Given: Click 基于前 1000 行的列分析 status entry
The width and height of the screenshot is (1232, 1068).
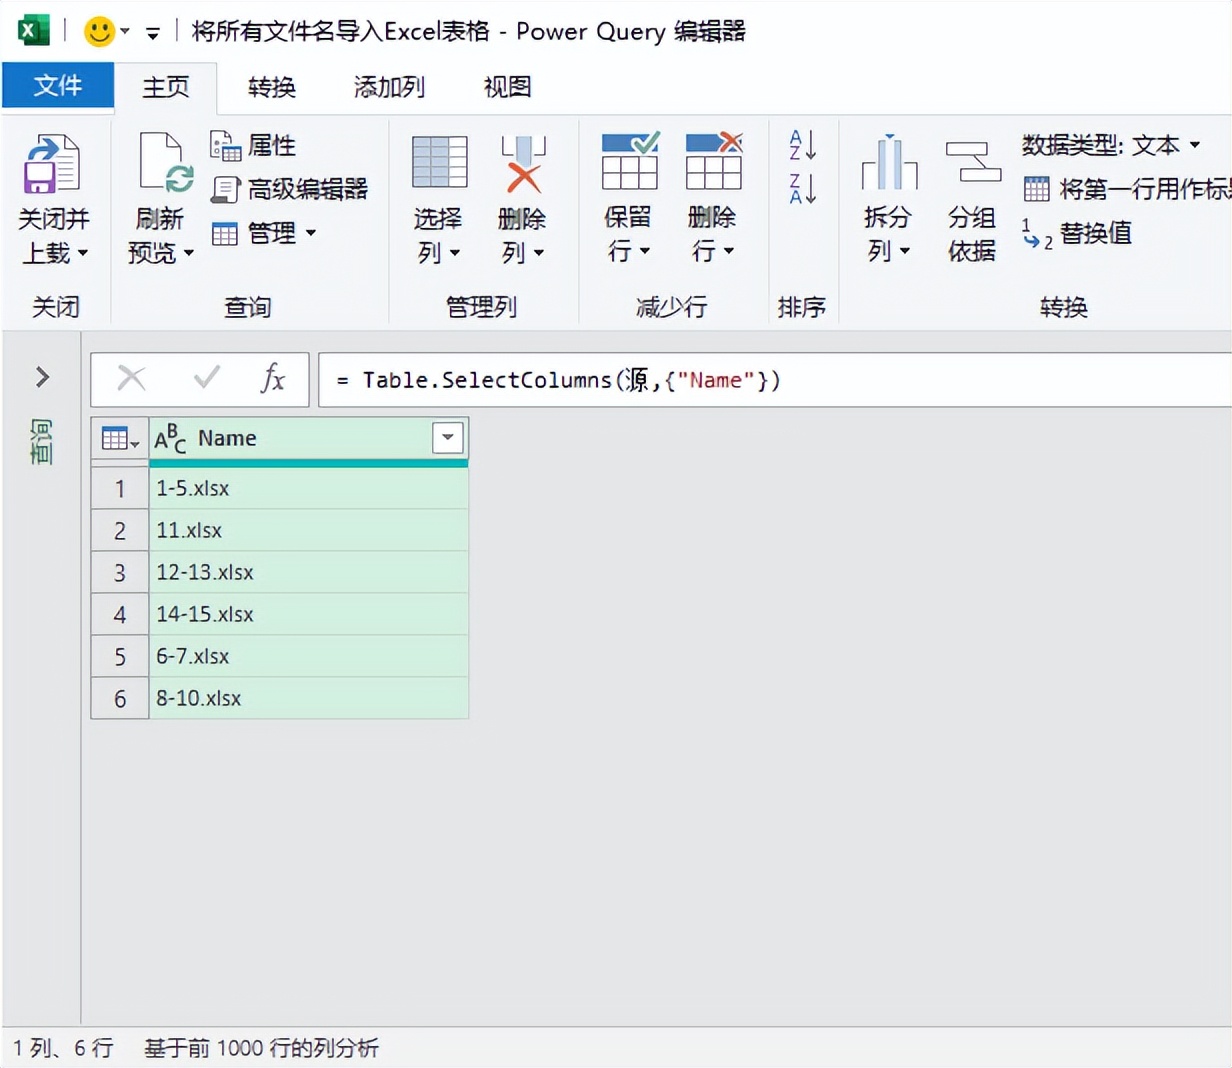Looking at the screenshot, I should click(x=261, y=1048).
